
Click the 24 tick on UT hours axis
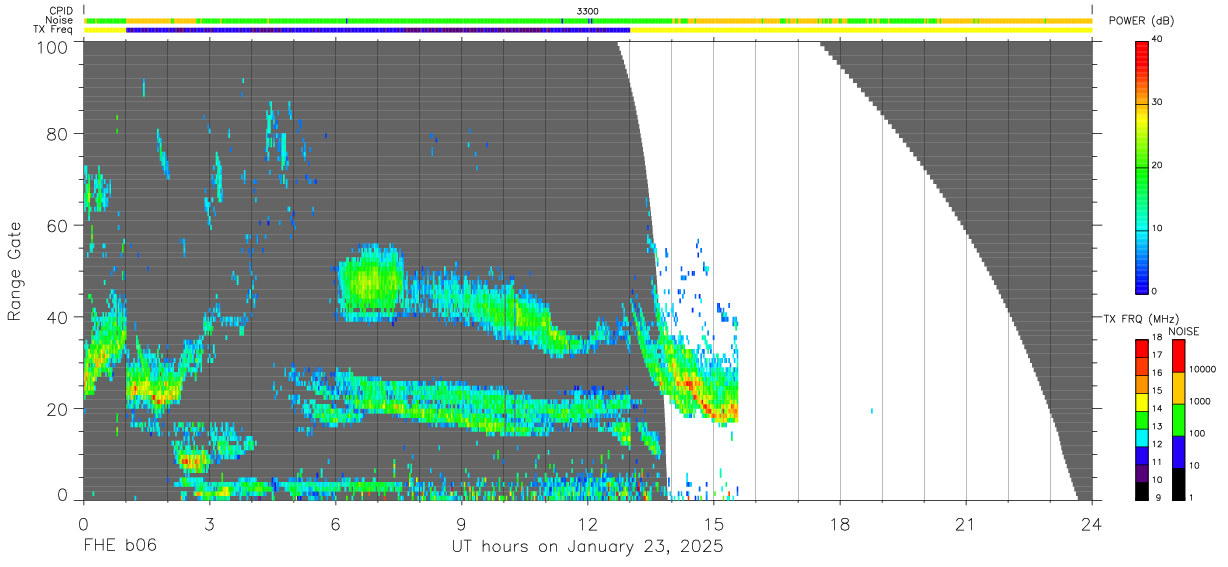pos(1092,523)
